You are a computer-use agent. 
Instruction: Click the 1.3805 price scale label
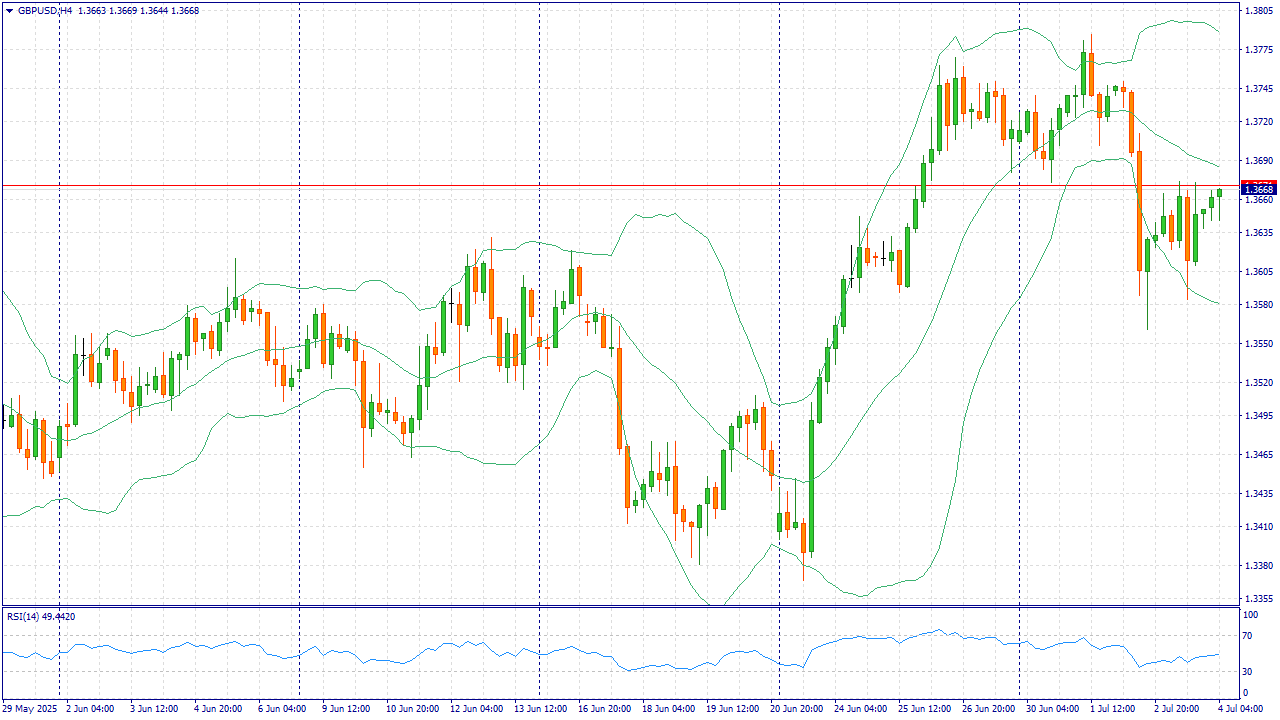coord(1258,11)
